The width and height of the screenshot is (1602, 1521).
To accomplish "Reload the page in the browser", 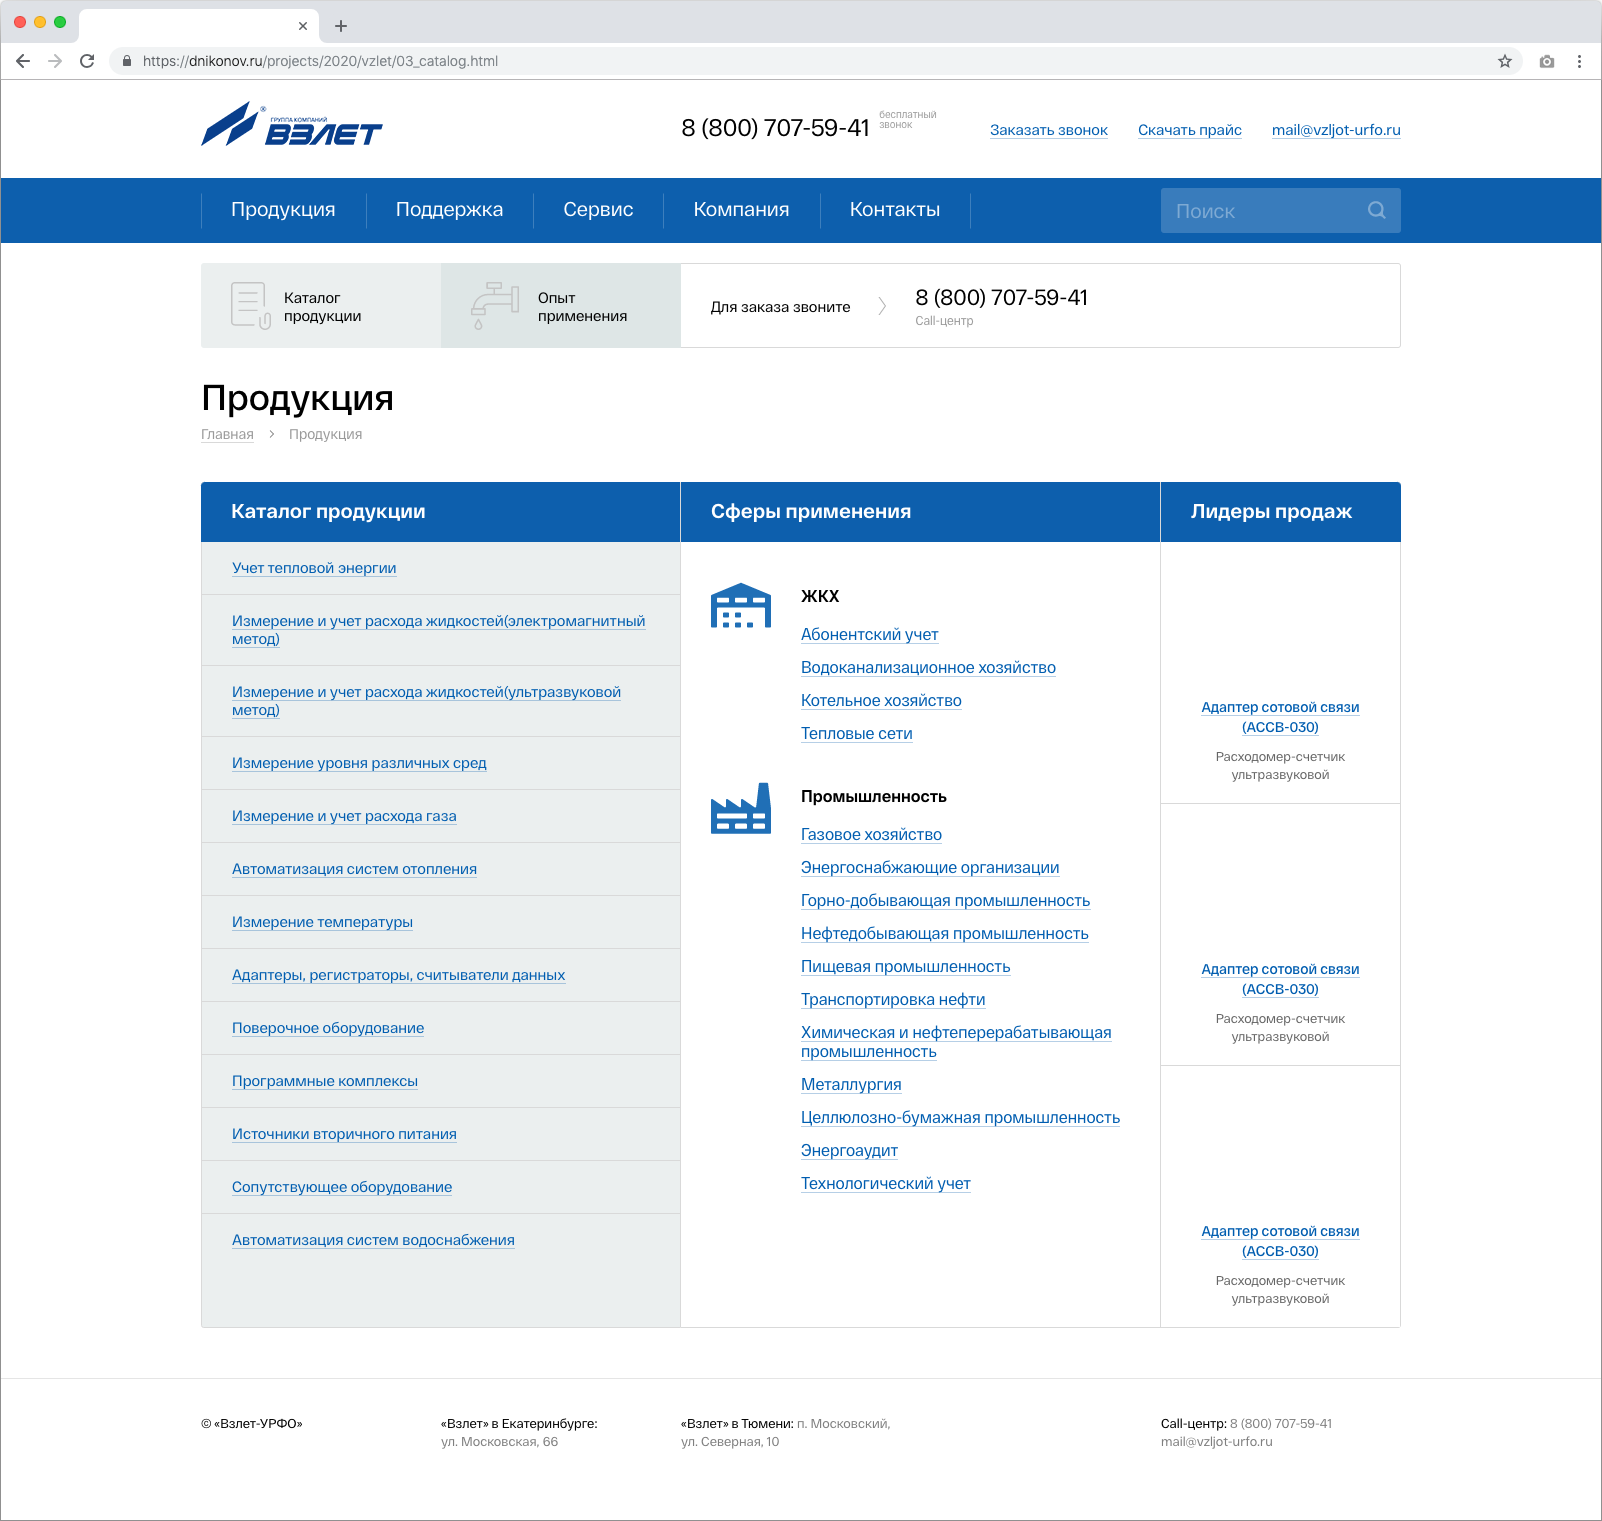I will (87, 61).
